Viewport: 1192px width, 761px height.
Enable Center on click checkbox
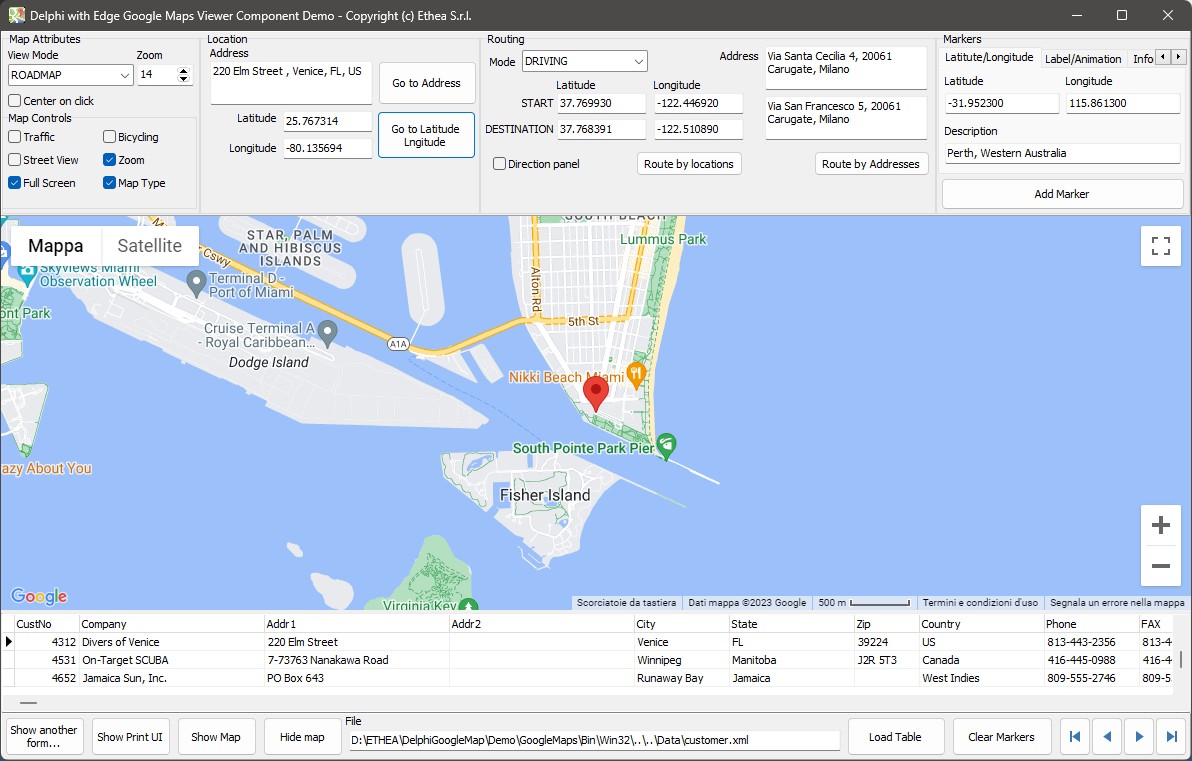click(14, 100)
